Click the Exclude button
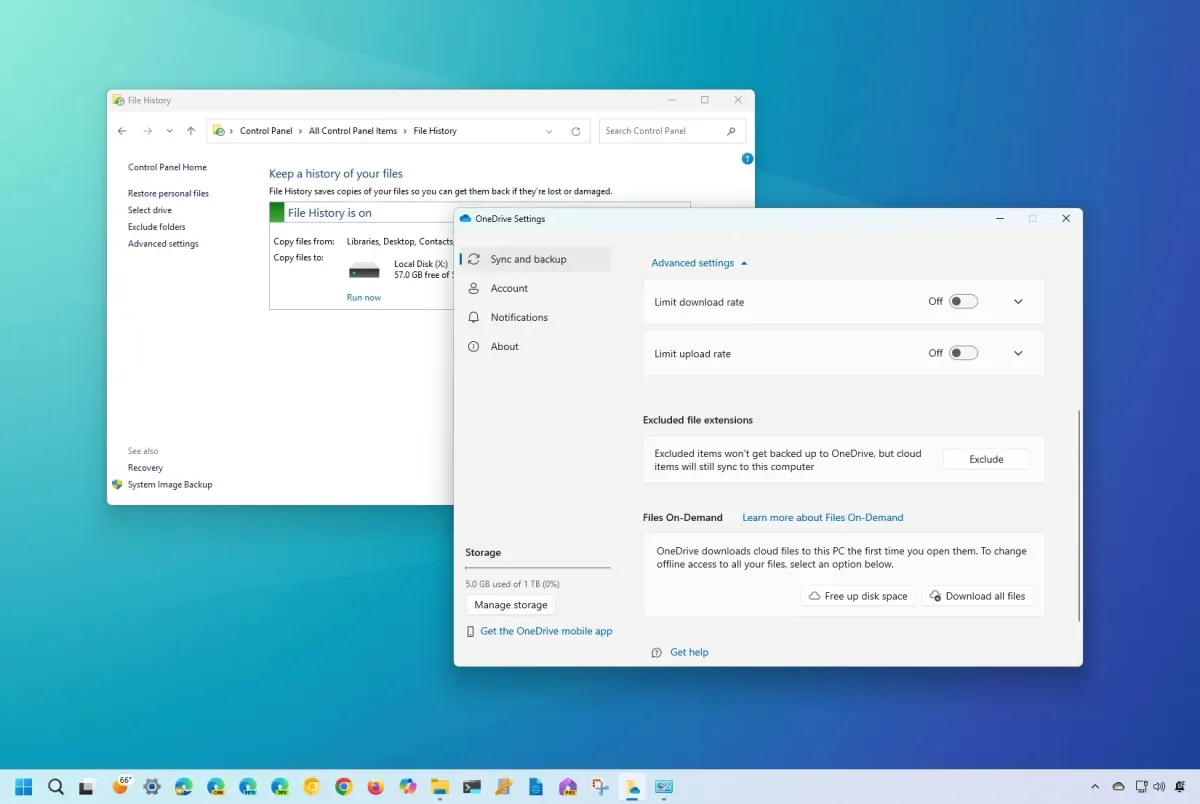This screenshot has height=804, width=1200. point(986,459)
